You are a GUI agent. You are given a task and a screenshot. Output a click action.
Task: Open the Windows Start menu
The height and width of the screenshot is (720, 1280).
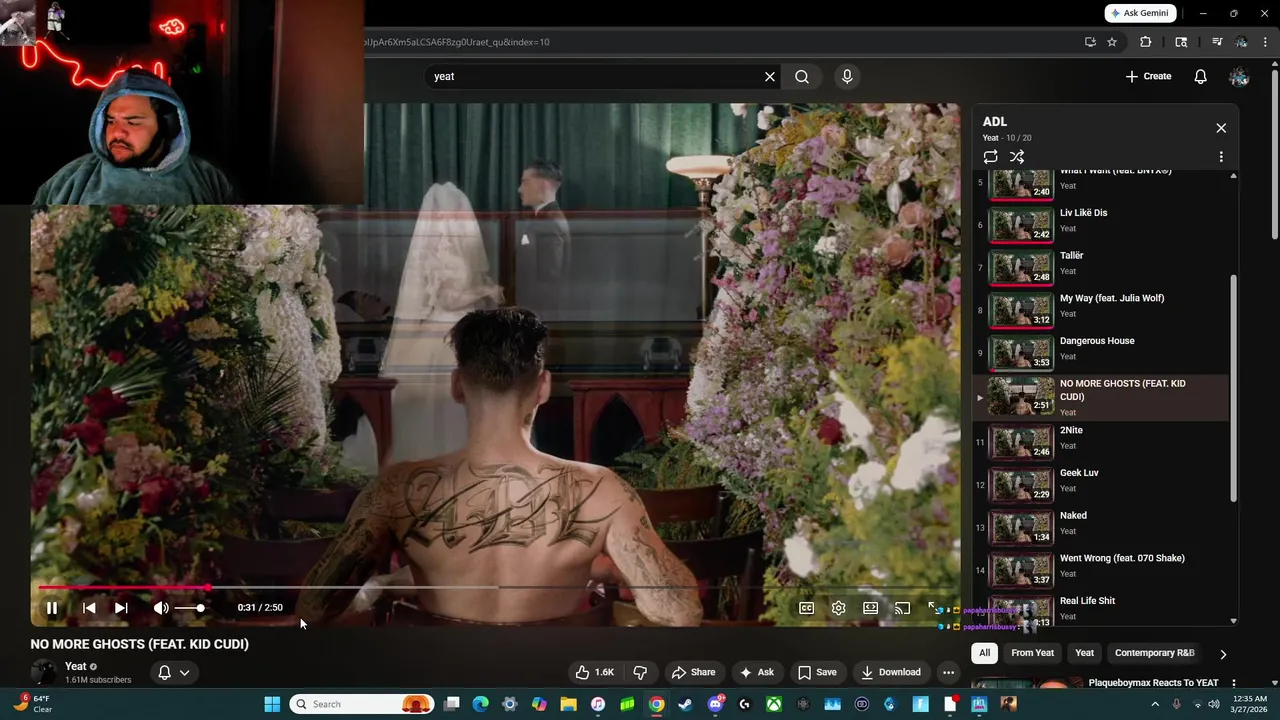[x=272, y=704]
